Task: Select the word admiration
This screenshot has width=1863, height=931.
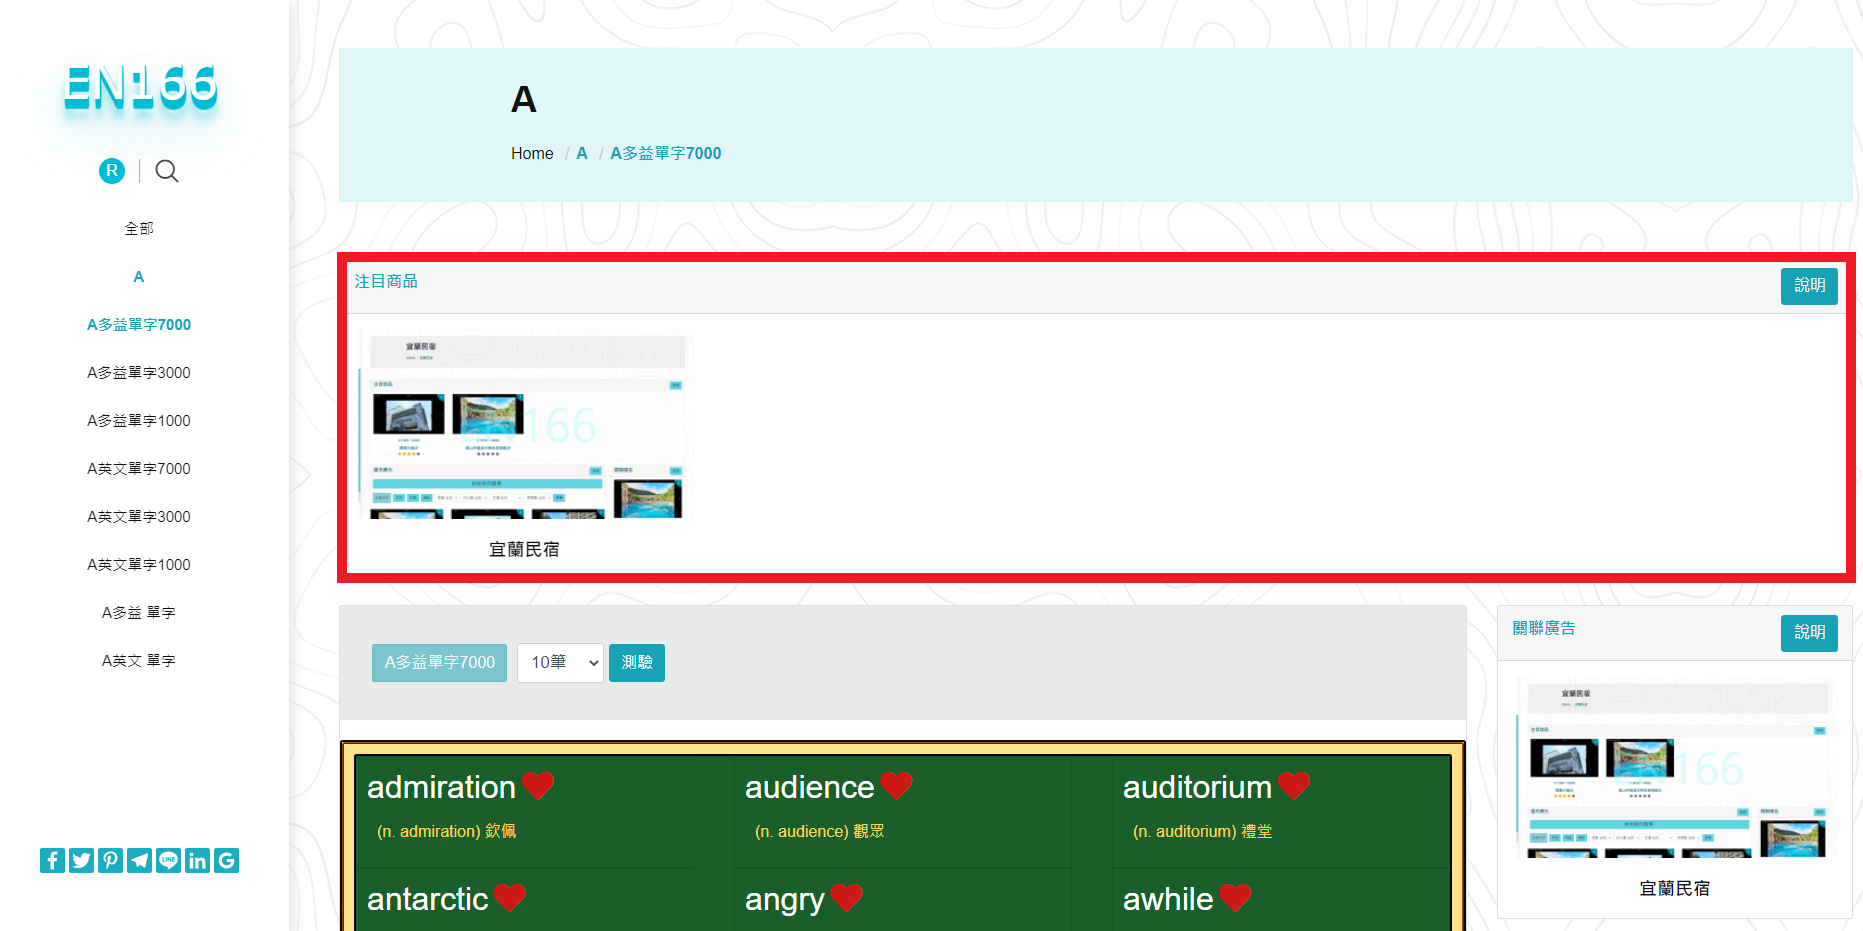Action: coord(441,787)
